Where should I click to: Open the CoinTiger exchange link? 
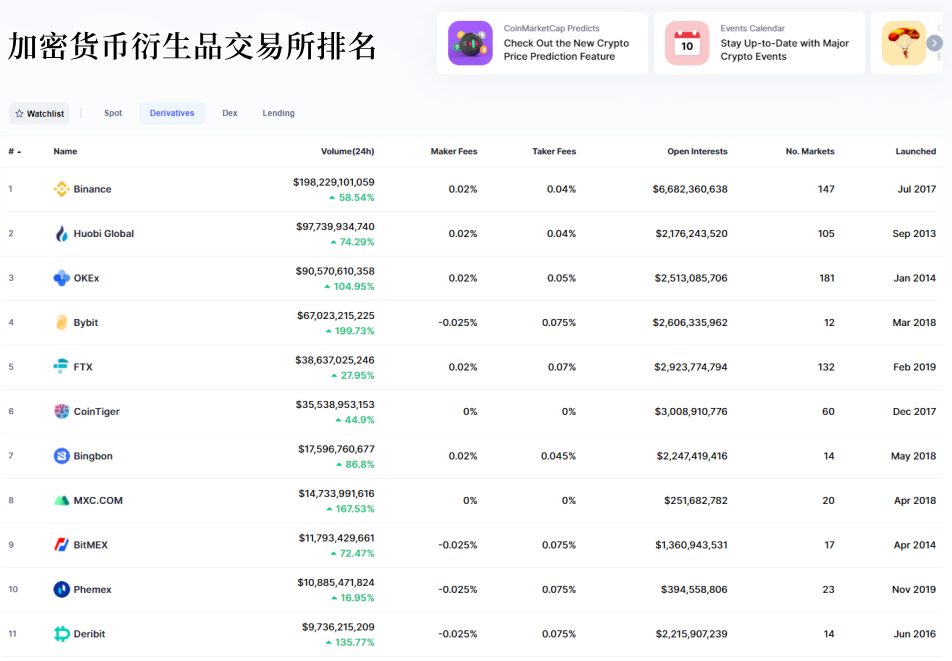[97, 411]
